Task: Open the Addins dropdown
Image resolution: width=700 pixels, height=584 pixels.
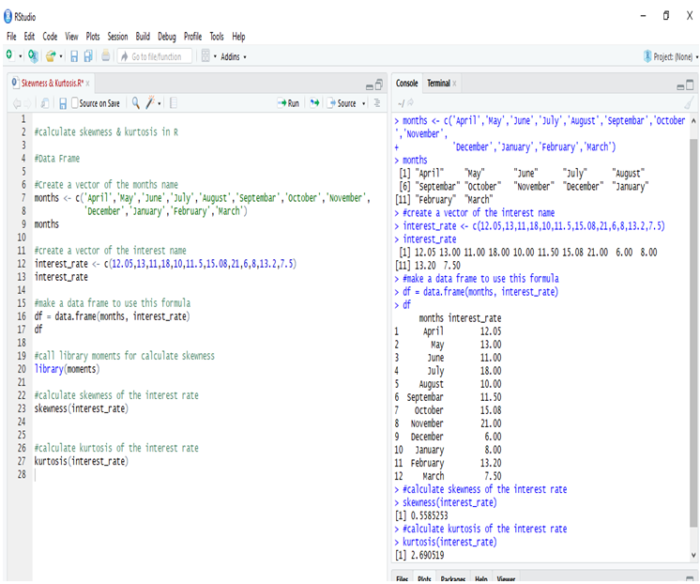Action: click(233, 56)
